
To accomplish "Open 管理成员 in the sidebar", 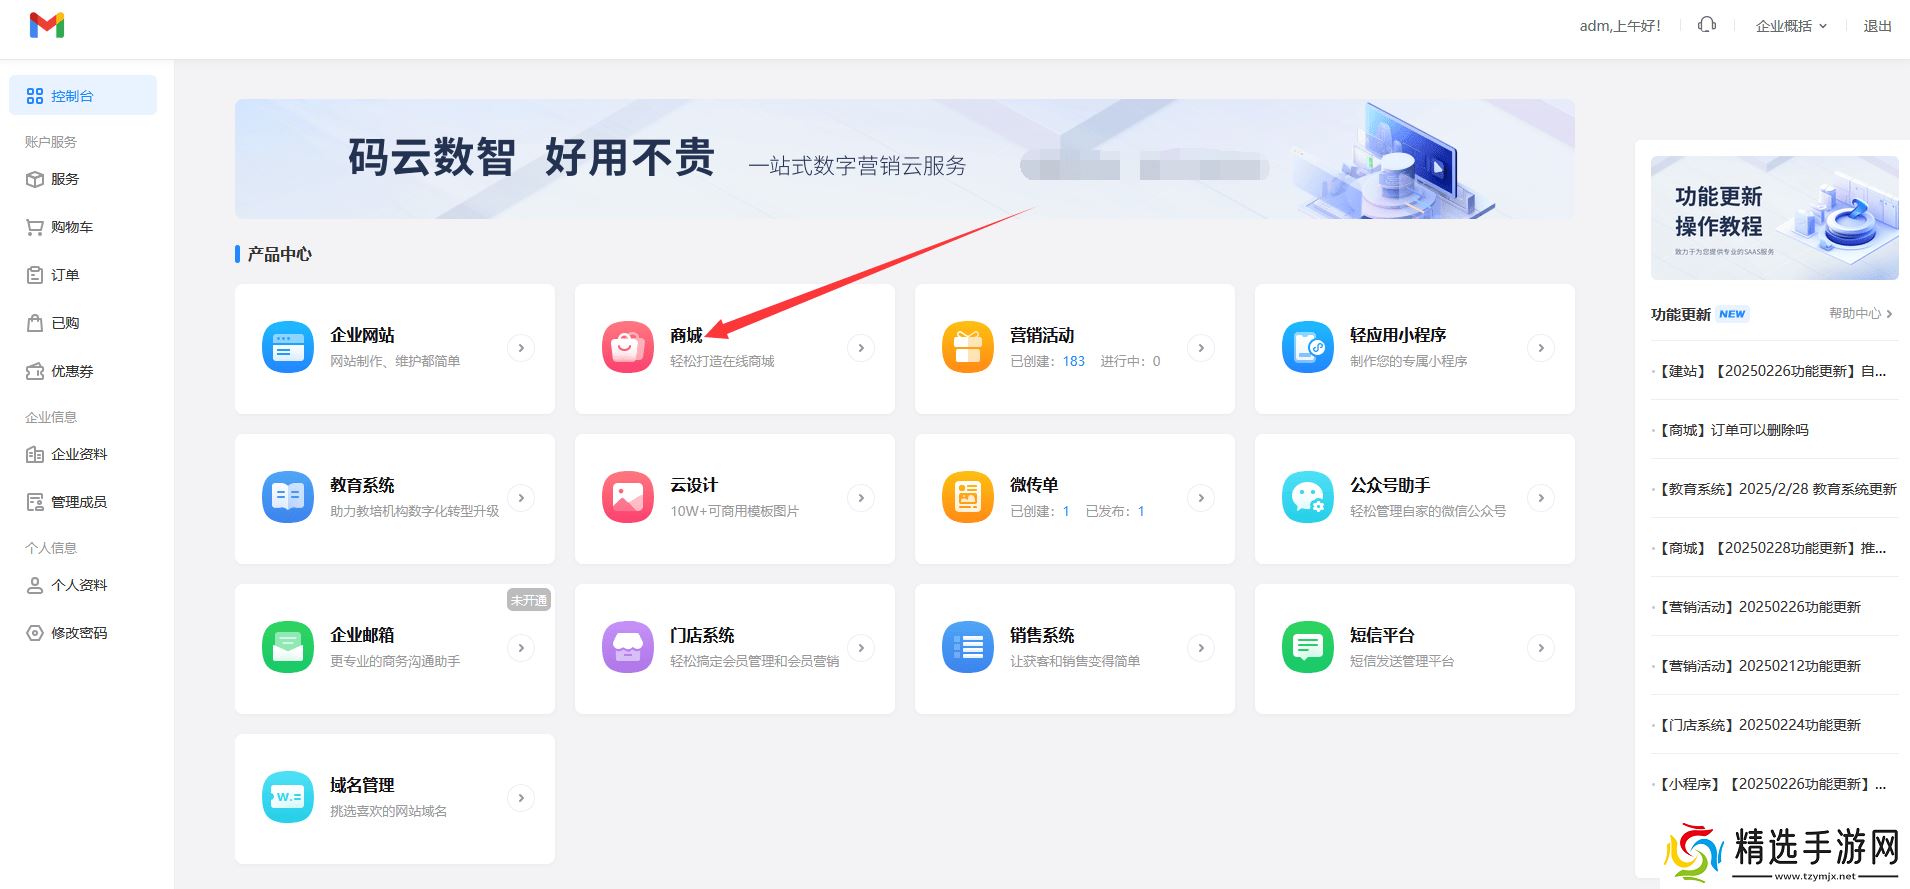I will click(x=78, y=502).
